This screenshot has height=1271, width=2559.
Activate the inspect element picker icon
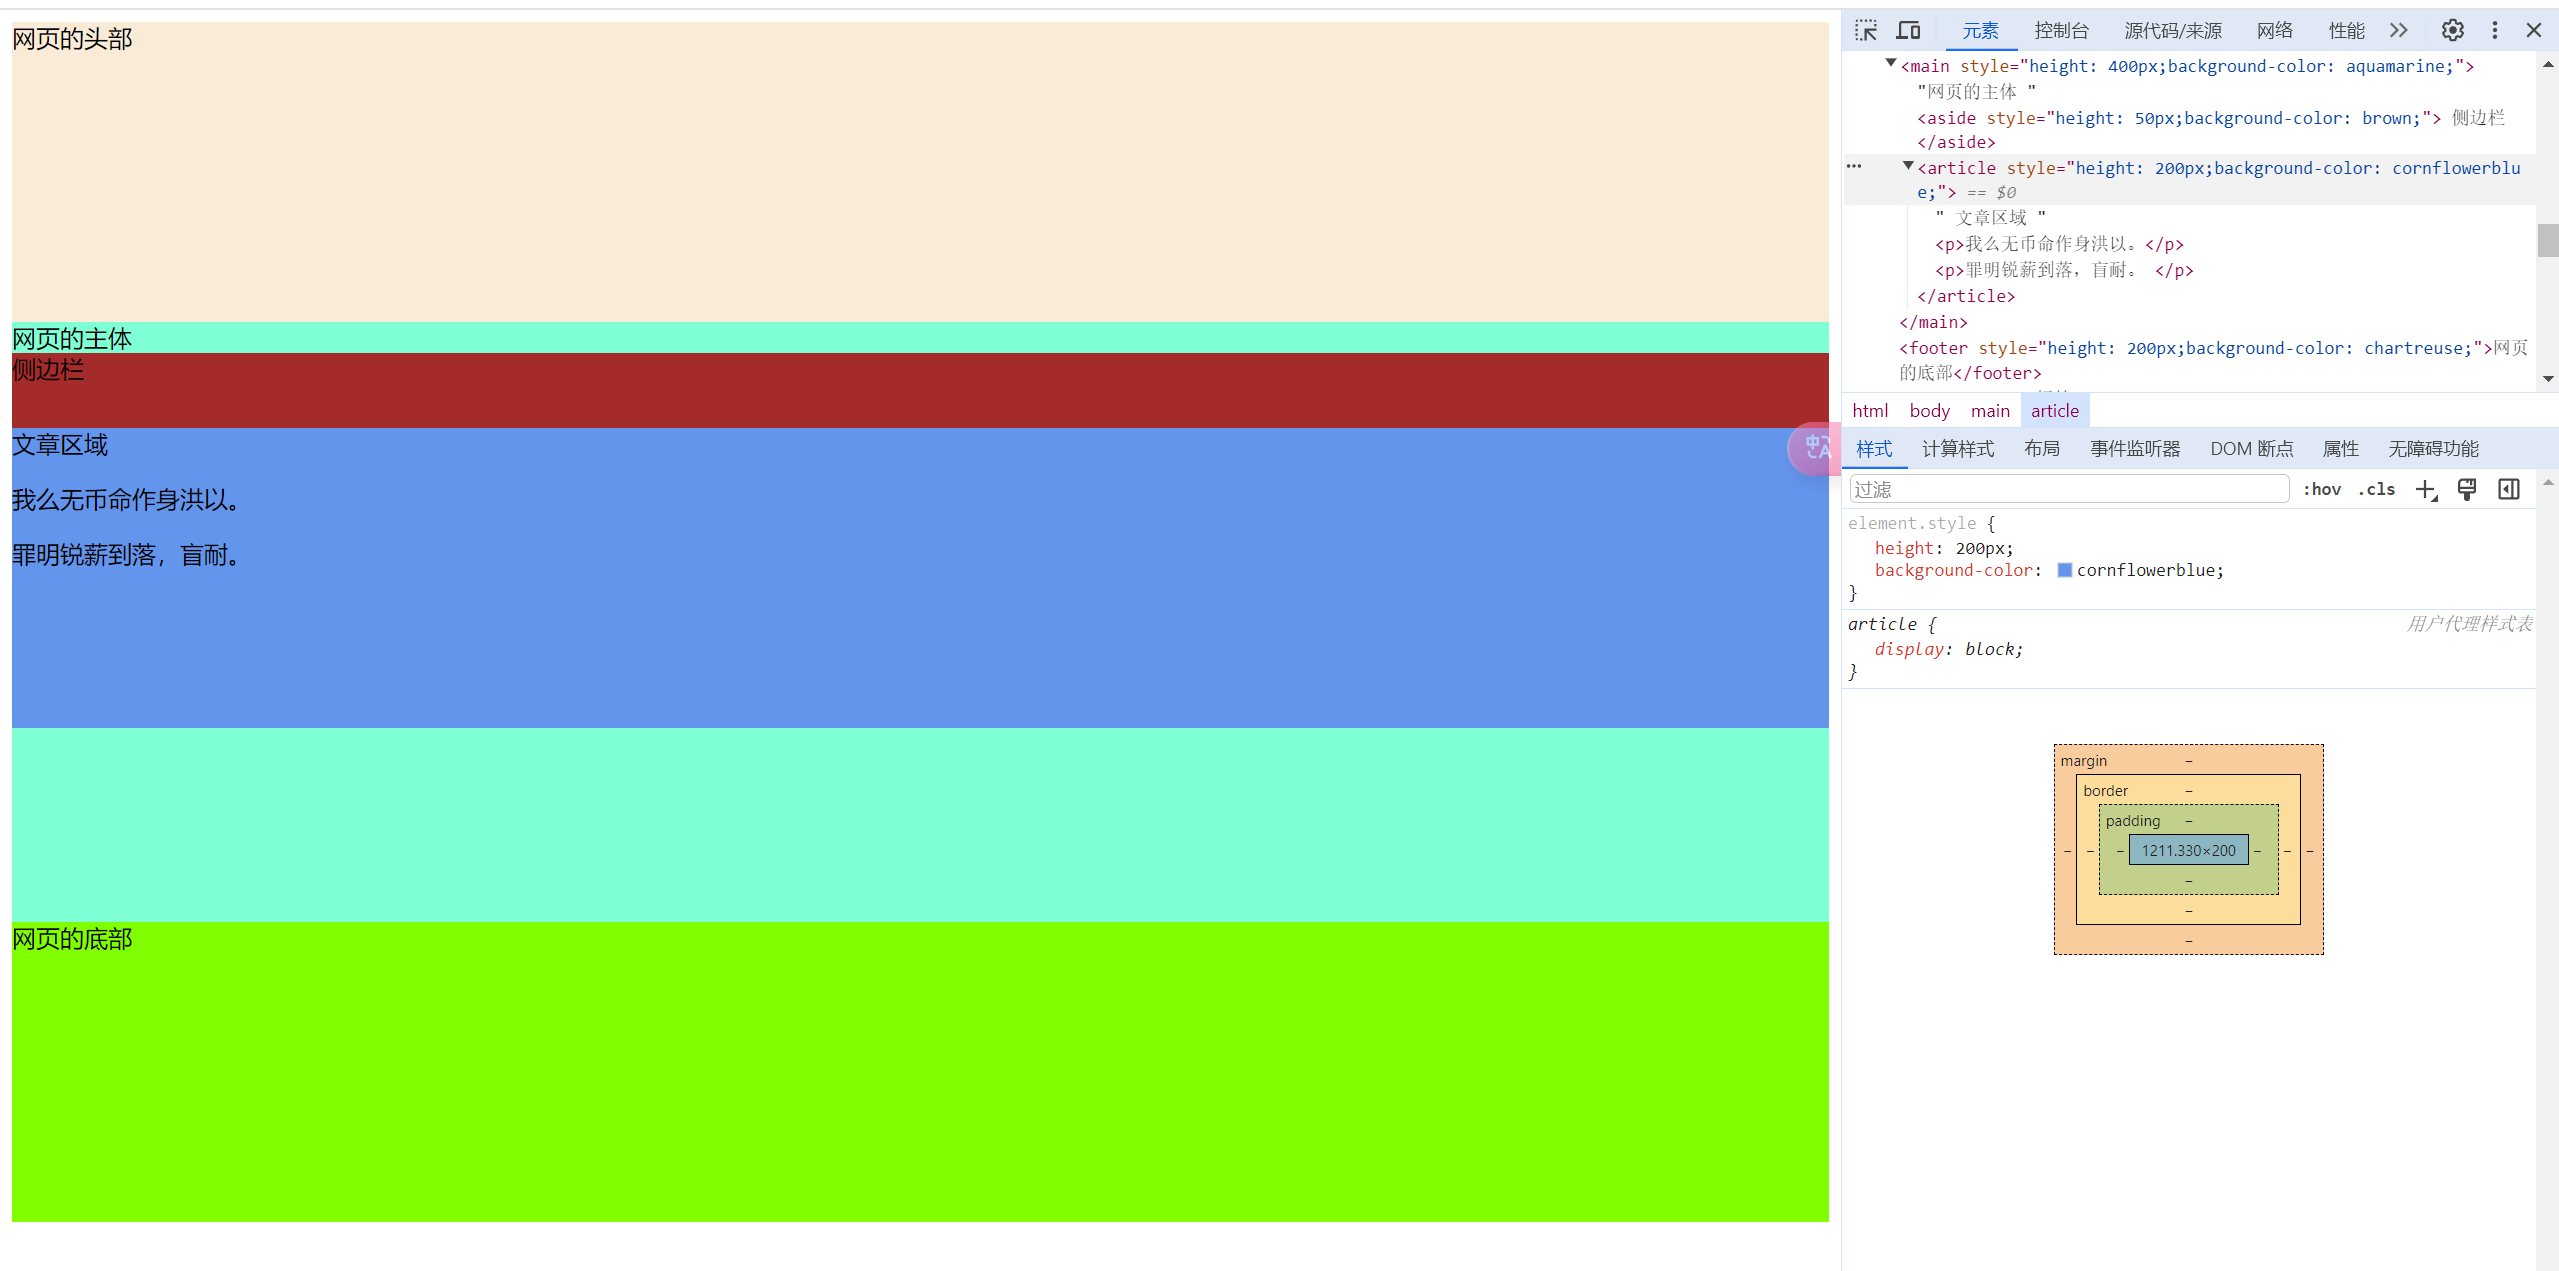[x=1866, y=30]
